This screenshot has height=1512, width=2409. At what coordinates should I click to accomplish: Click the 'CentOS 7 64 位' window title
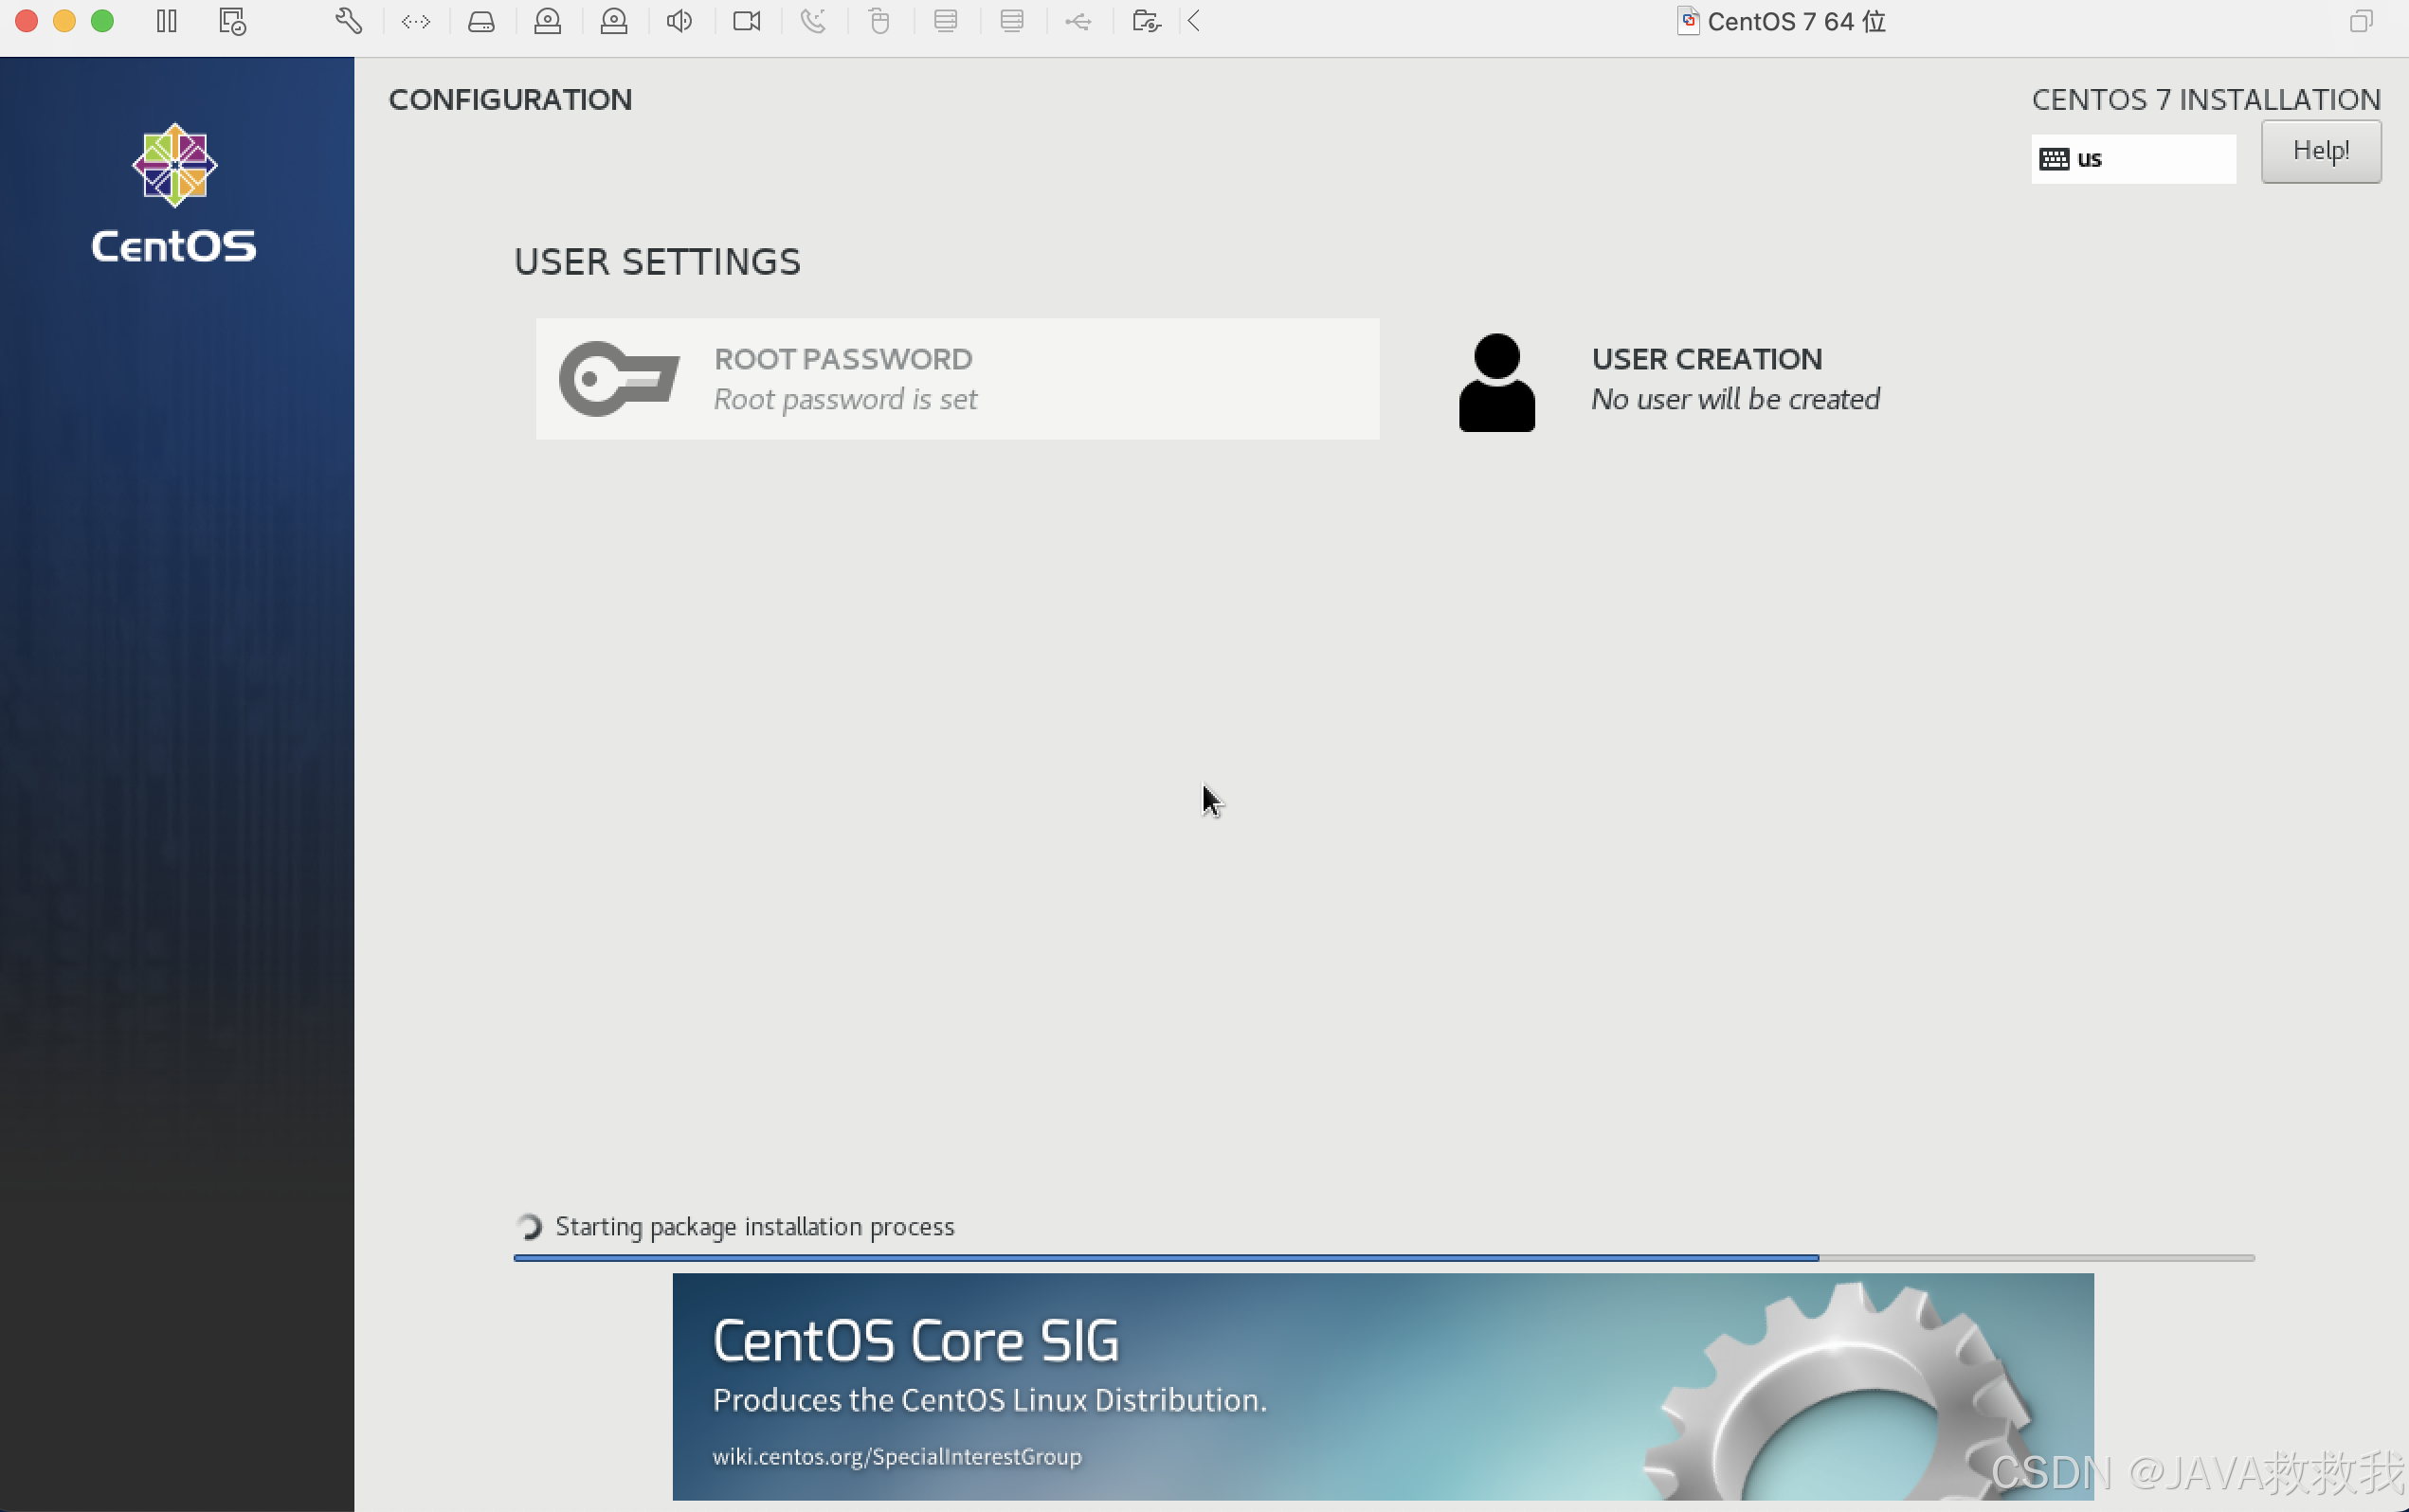[1796, 21]
